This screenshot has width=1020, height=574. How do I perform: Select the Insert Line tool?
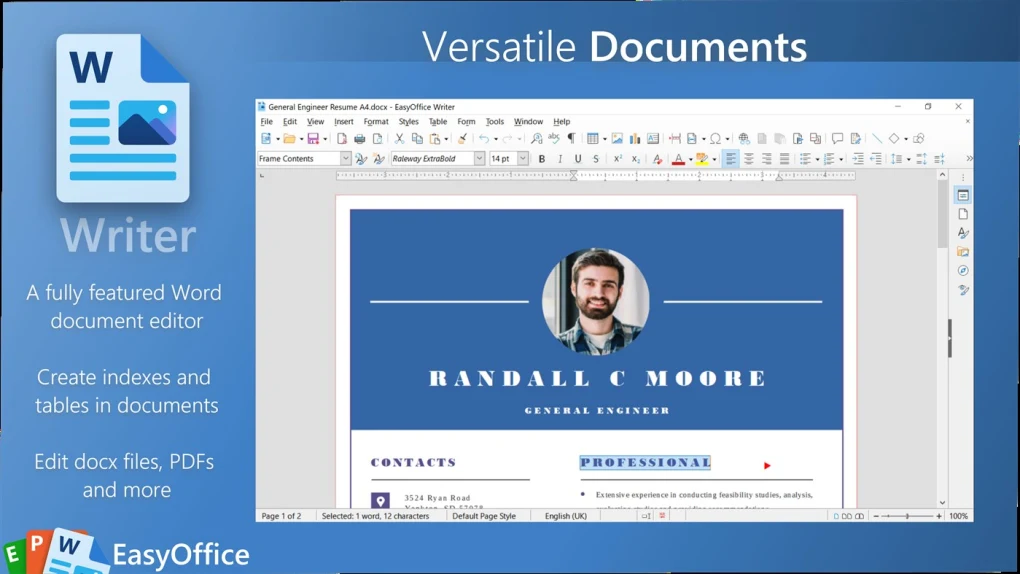pyautogui.click(x=877, y=139)
